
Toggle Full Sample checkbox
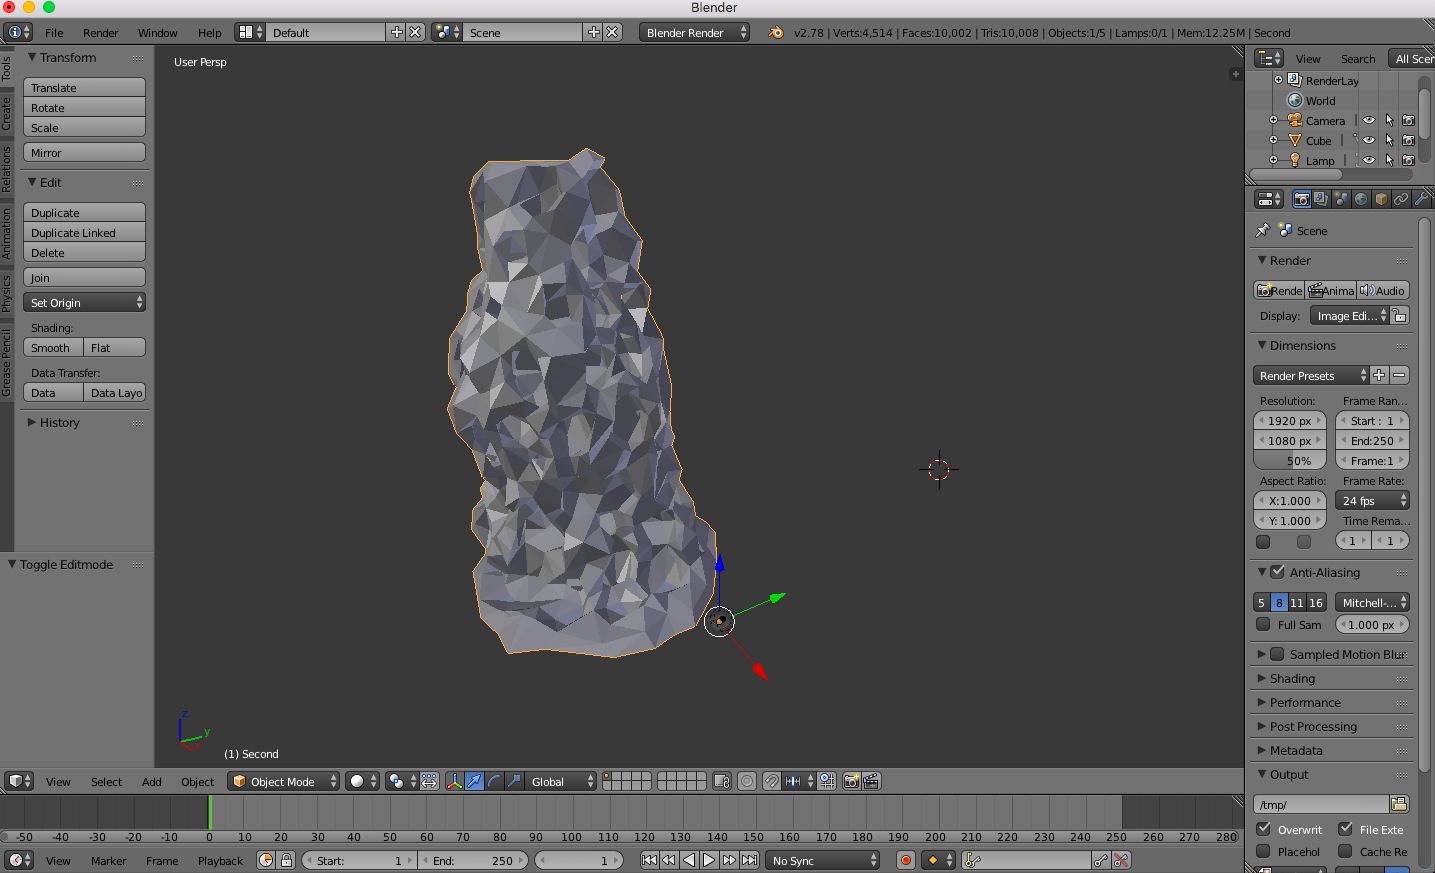pyautogui.click(x=1263, y=624)
